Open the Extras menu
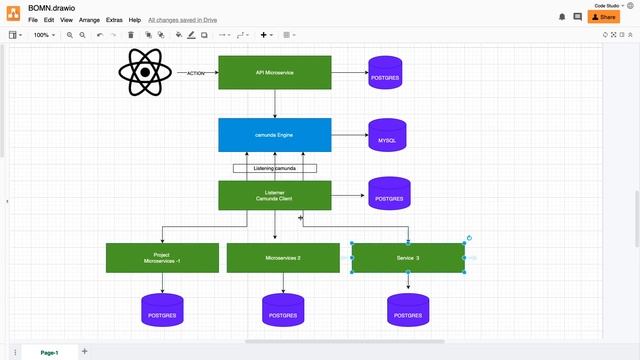Image resolution: width=640 pixels, height=360 pixels. click(x=114, y=20)
